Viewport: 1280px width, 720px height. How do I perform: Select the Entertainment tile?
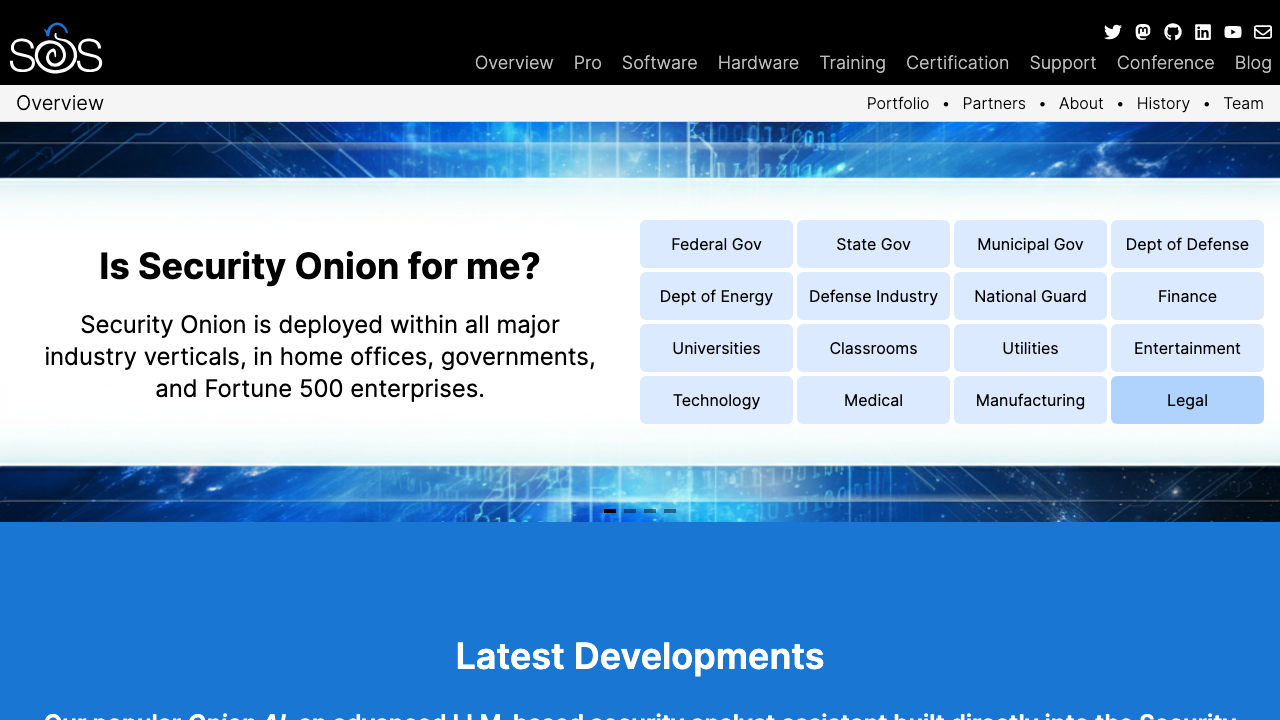[1187, 348]
